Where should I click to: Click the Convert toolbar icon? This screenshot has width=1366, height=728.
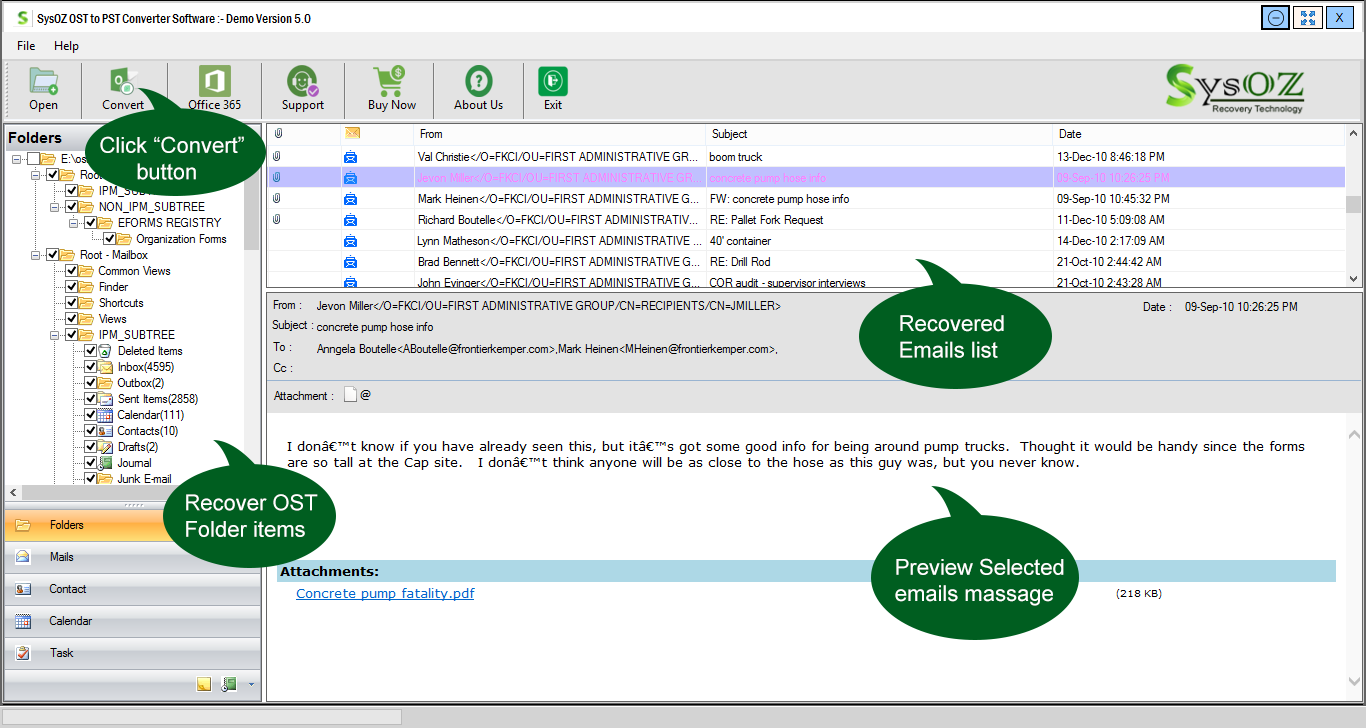pos(123,84)
